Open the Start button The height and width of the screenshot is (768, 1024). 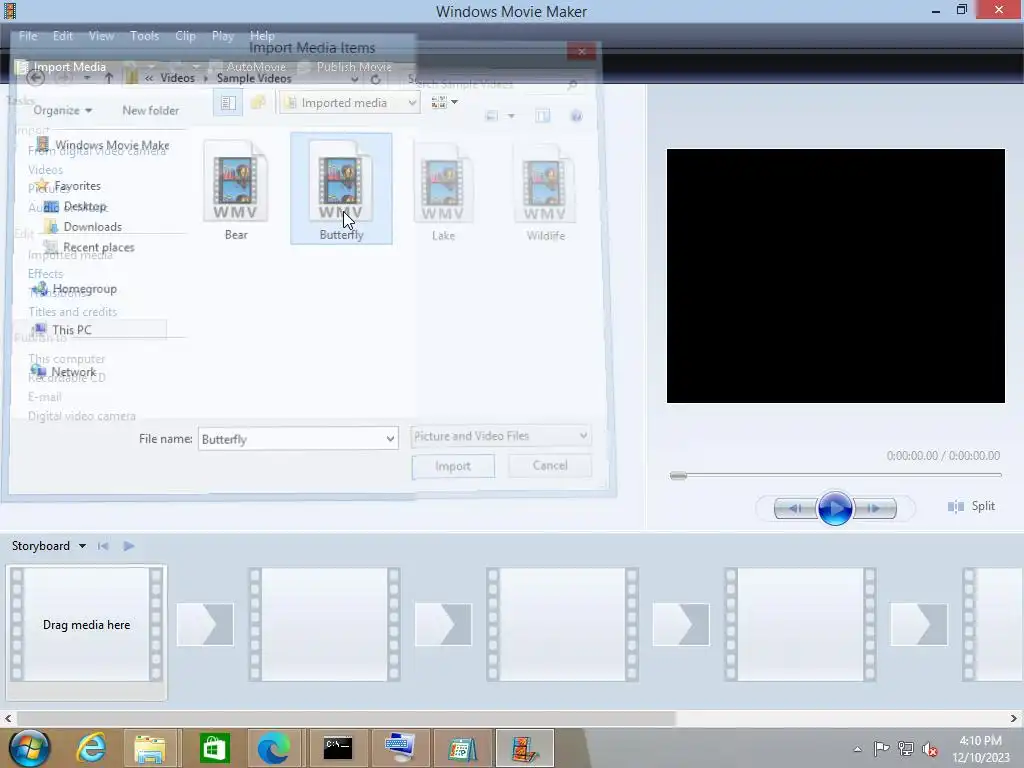pos(29,748)
